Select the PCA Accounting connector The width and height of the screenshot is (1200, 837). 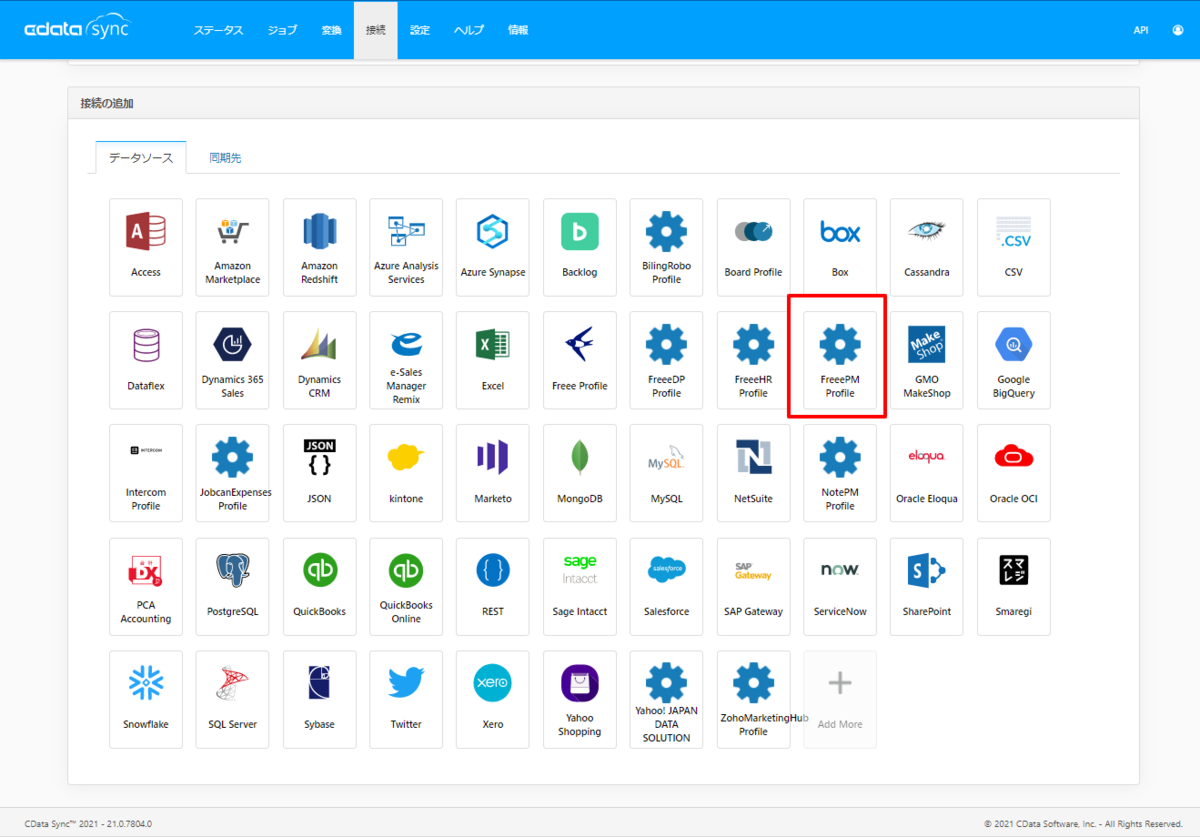(x=146, y=586)
